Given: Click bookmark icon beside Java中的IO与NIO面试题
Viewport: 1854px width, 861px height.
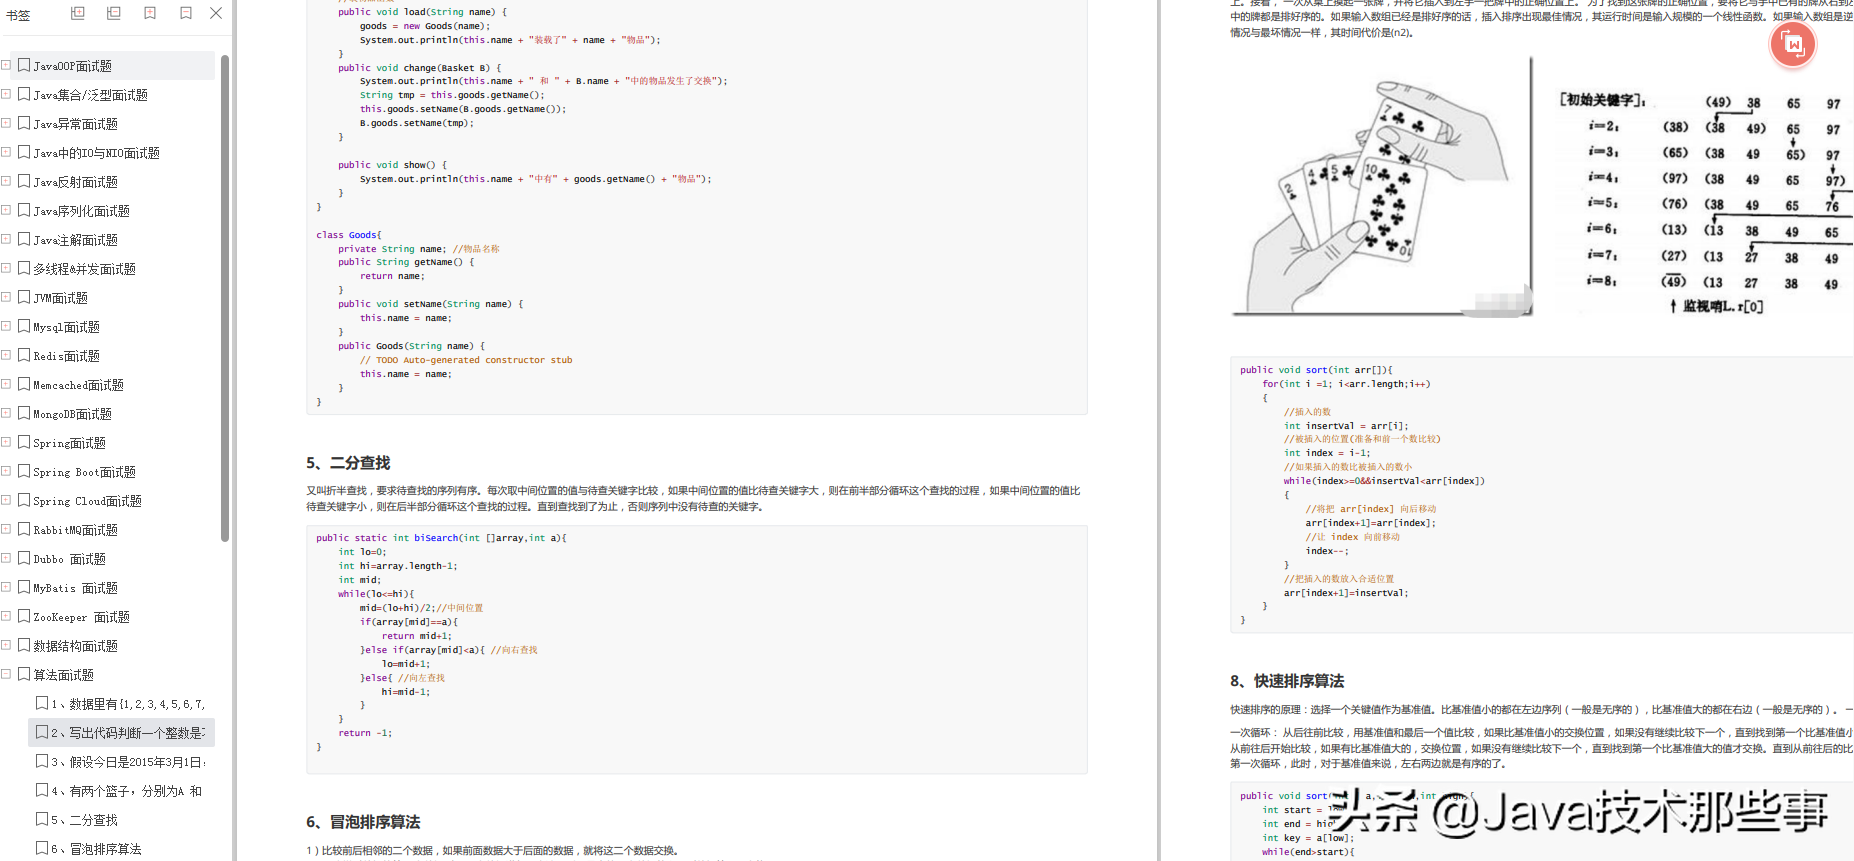Looking at the screenshot, I should coord(24,152).
